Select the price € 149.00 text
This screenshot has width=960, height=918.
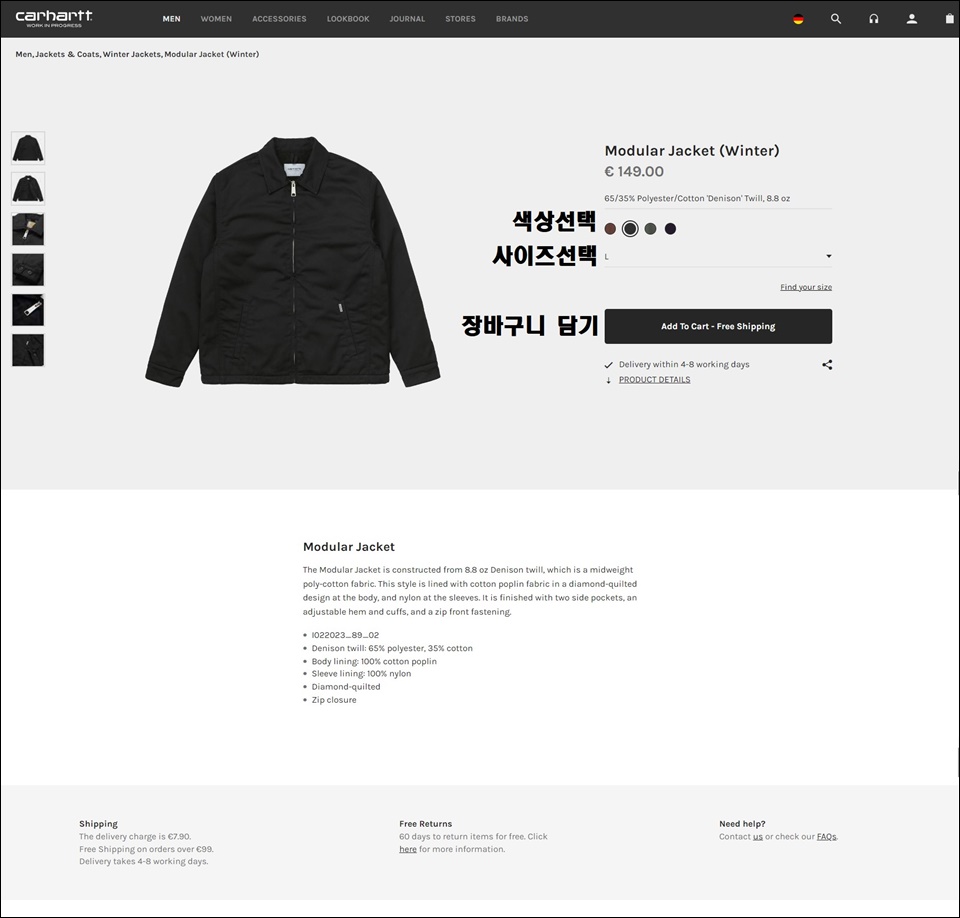coord(634,171)
